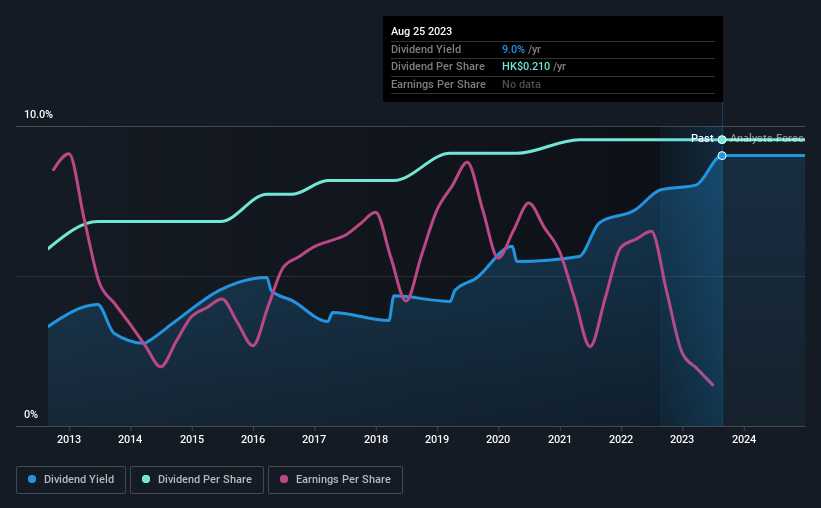Click the teal Dividend Per Share legend dot
The image size is (821, 508).
click(146, 479)
